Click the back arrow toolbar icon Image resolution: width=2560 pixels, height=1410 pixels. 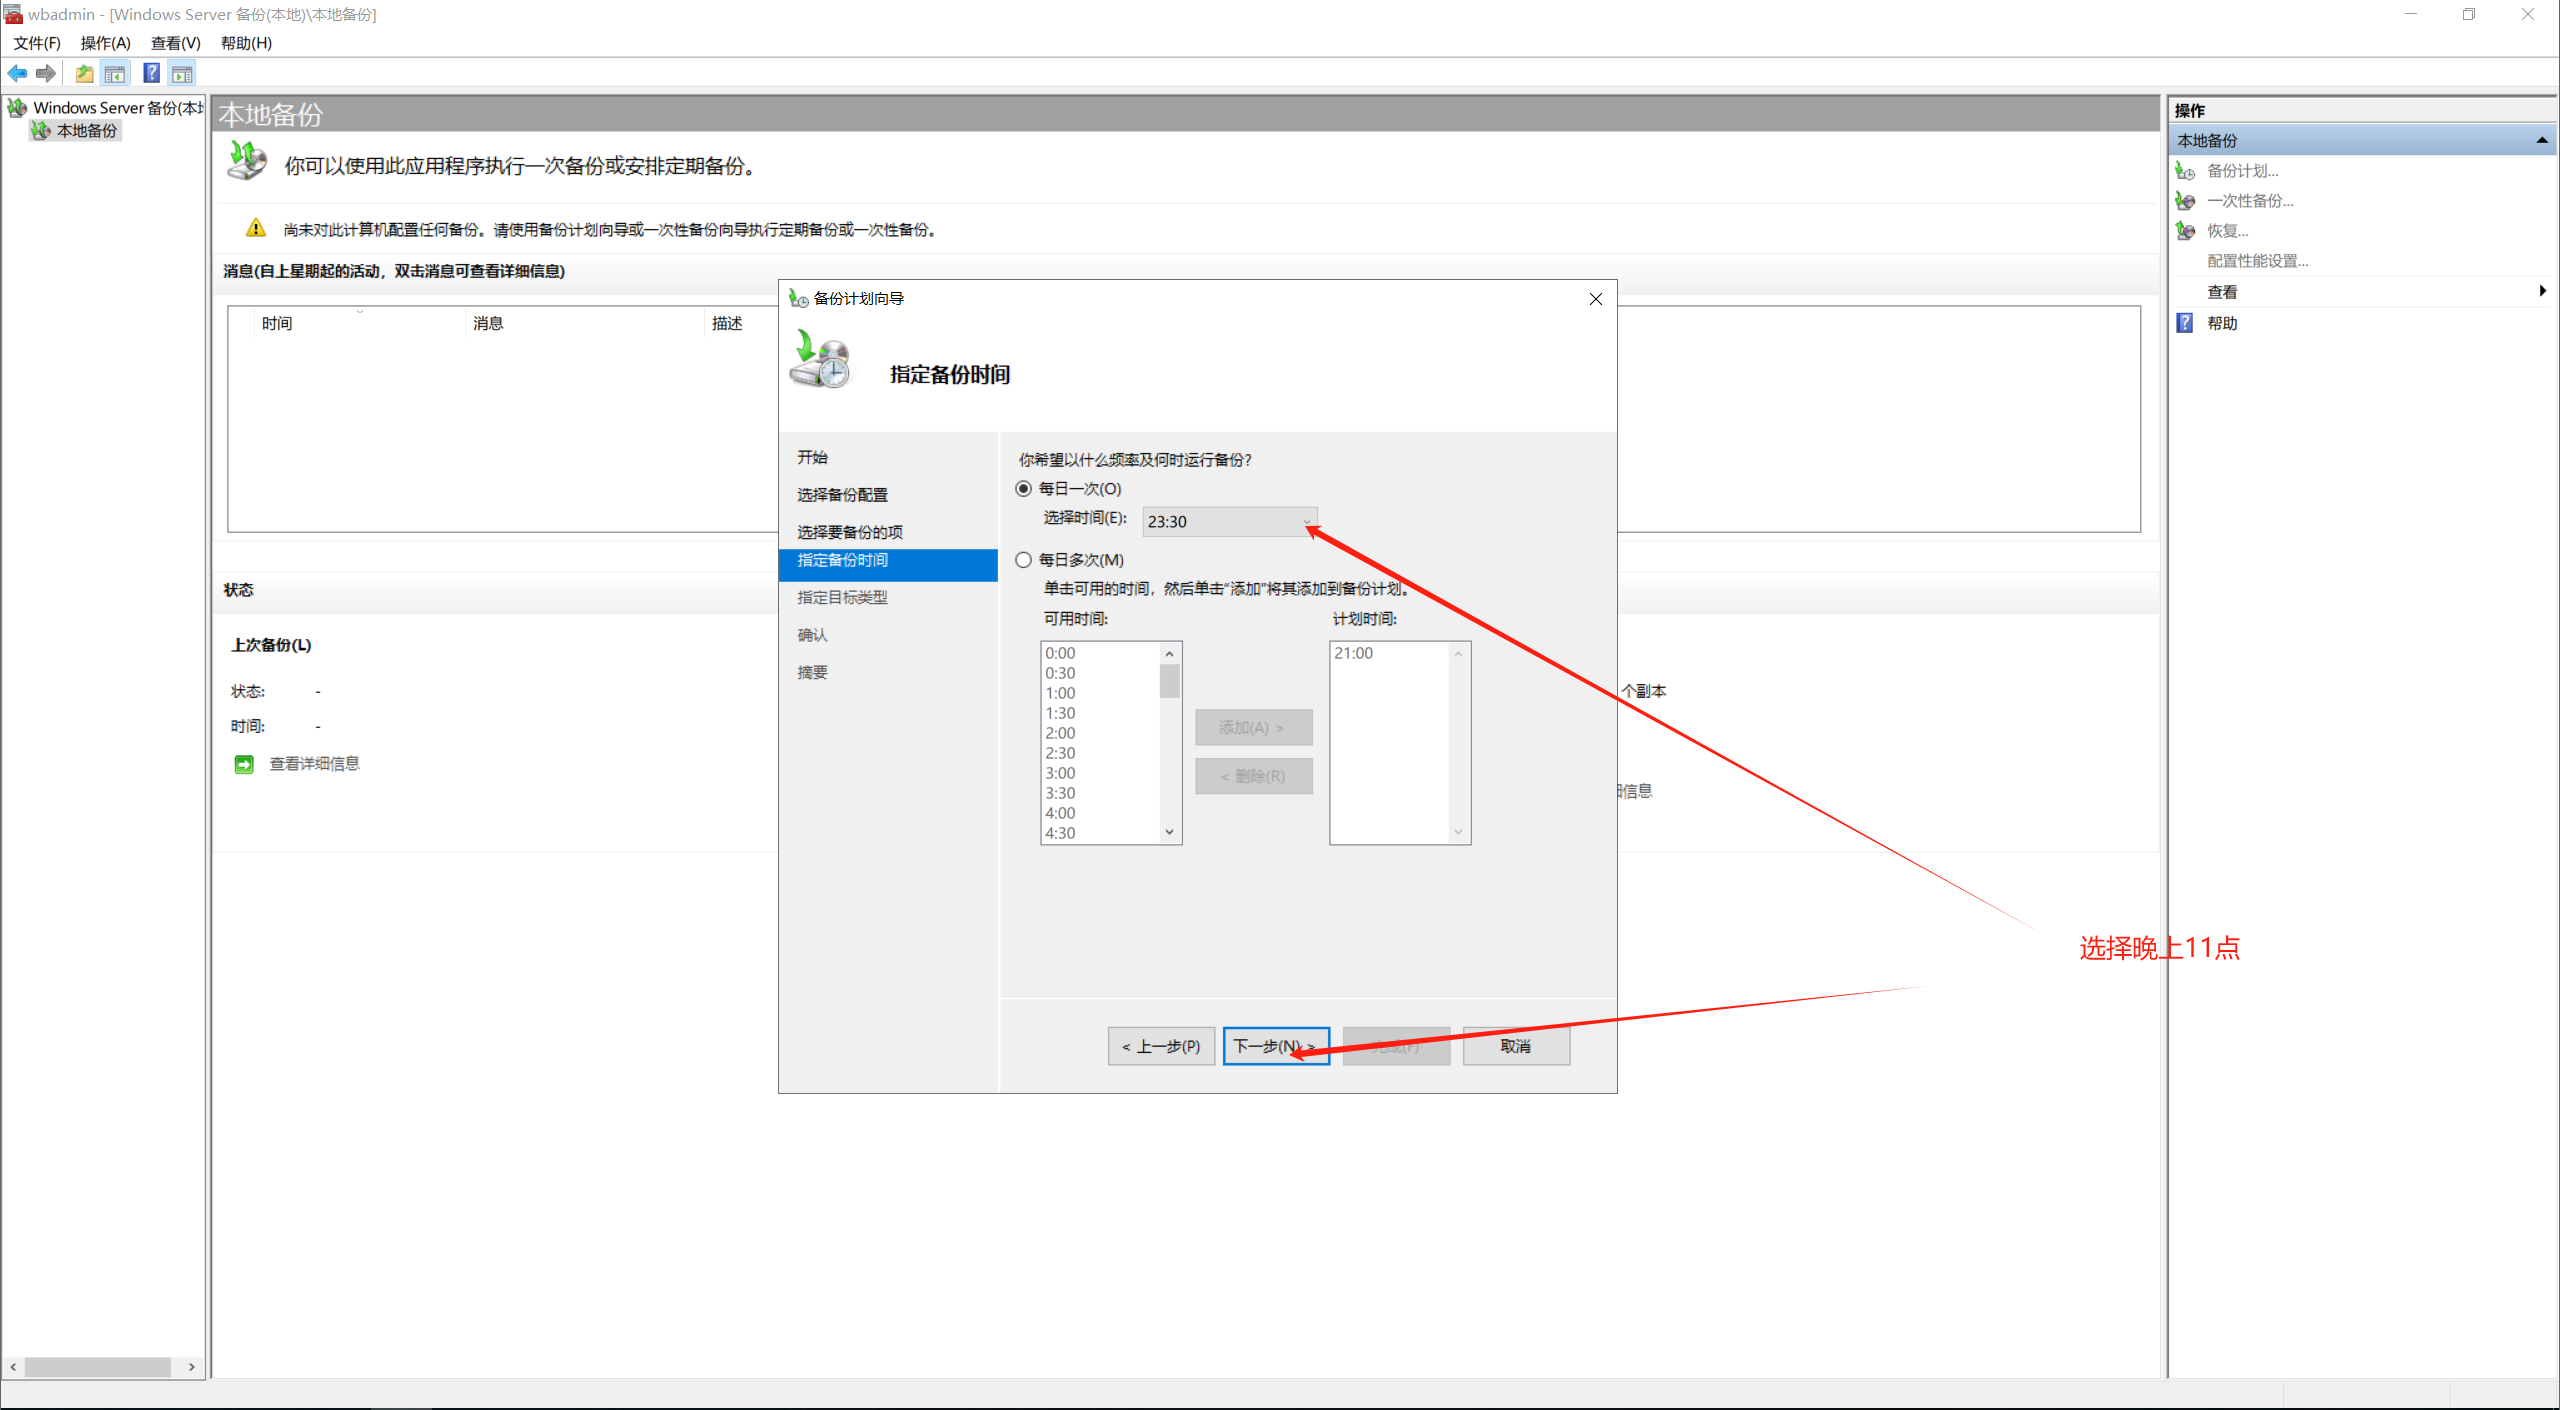(17, 73)
